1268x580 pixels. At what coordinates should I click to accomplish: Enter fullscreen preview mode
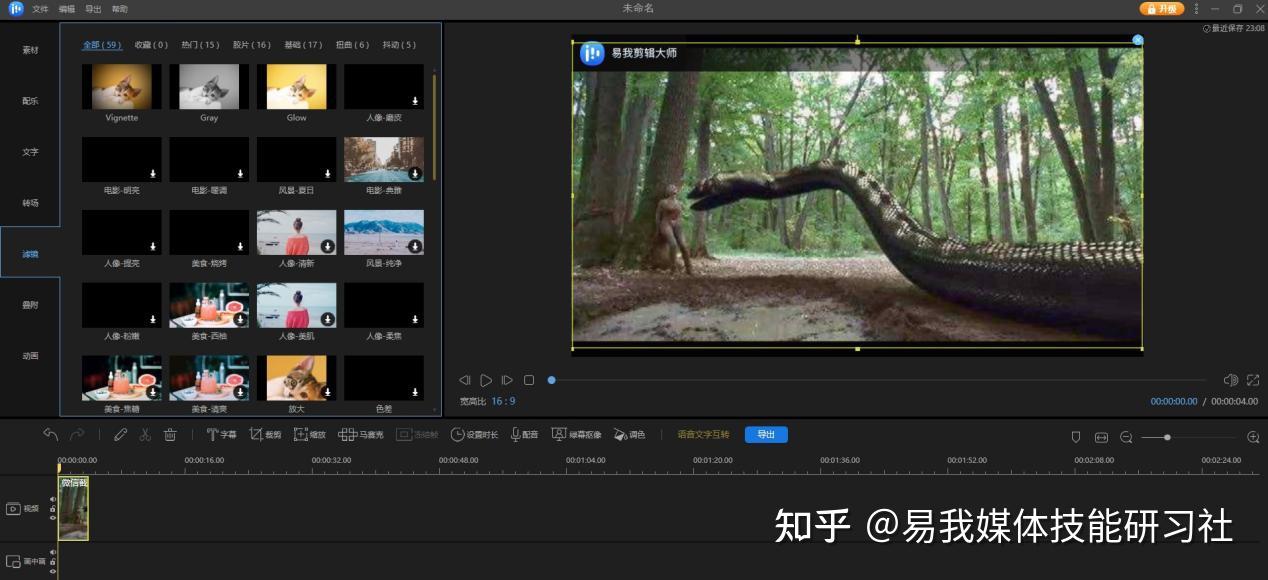pyautogui.click(x=1253, y=380)
